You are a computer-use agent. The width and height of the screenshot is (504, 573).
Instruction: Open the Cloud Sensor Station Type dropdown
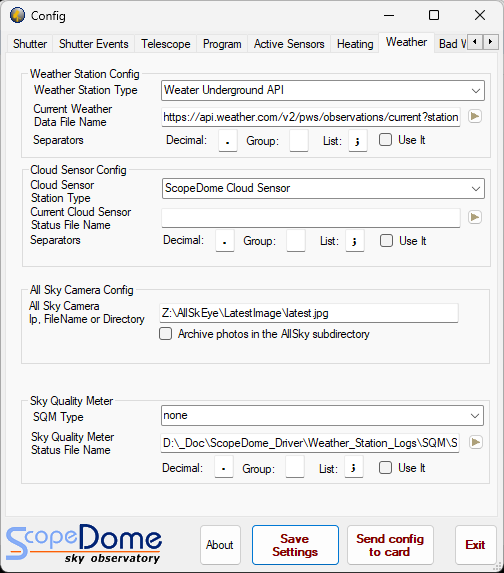(x=323, y=189)
